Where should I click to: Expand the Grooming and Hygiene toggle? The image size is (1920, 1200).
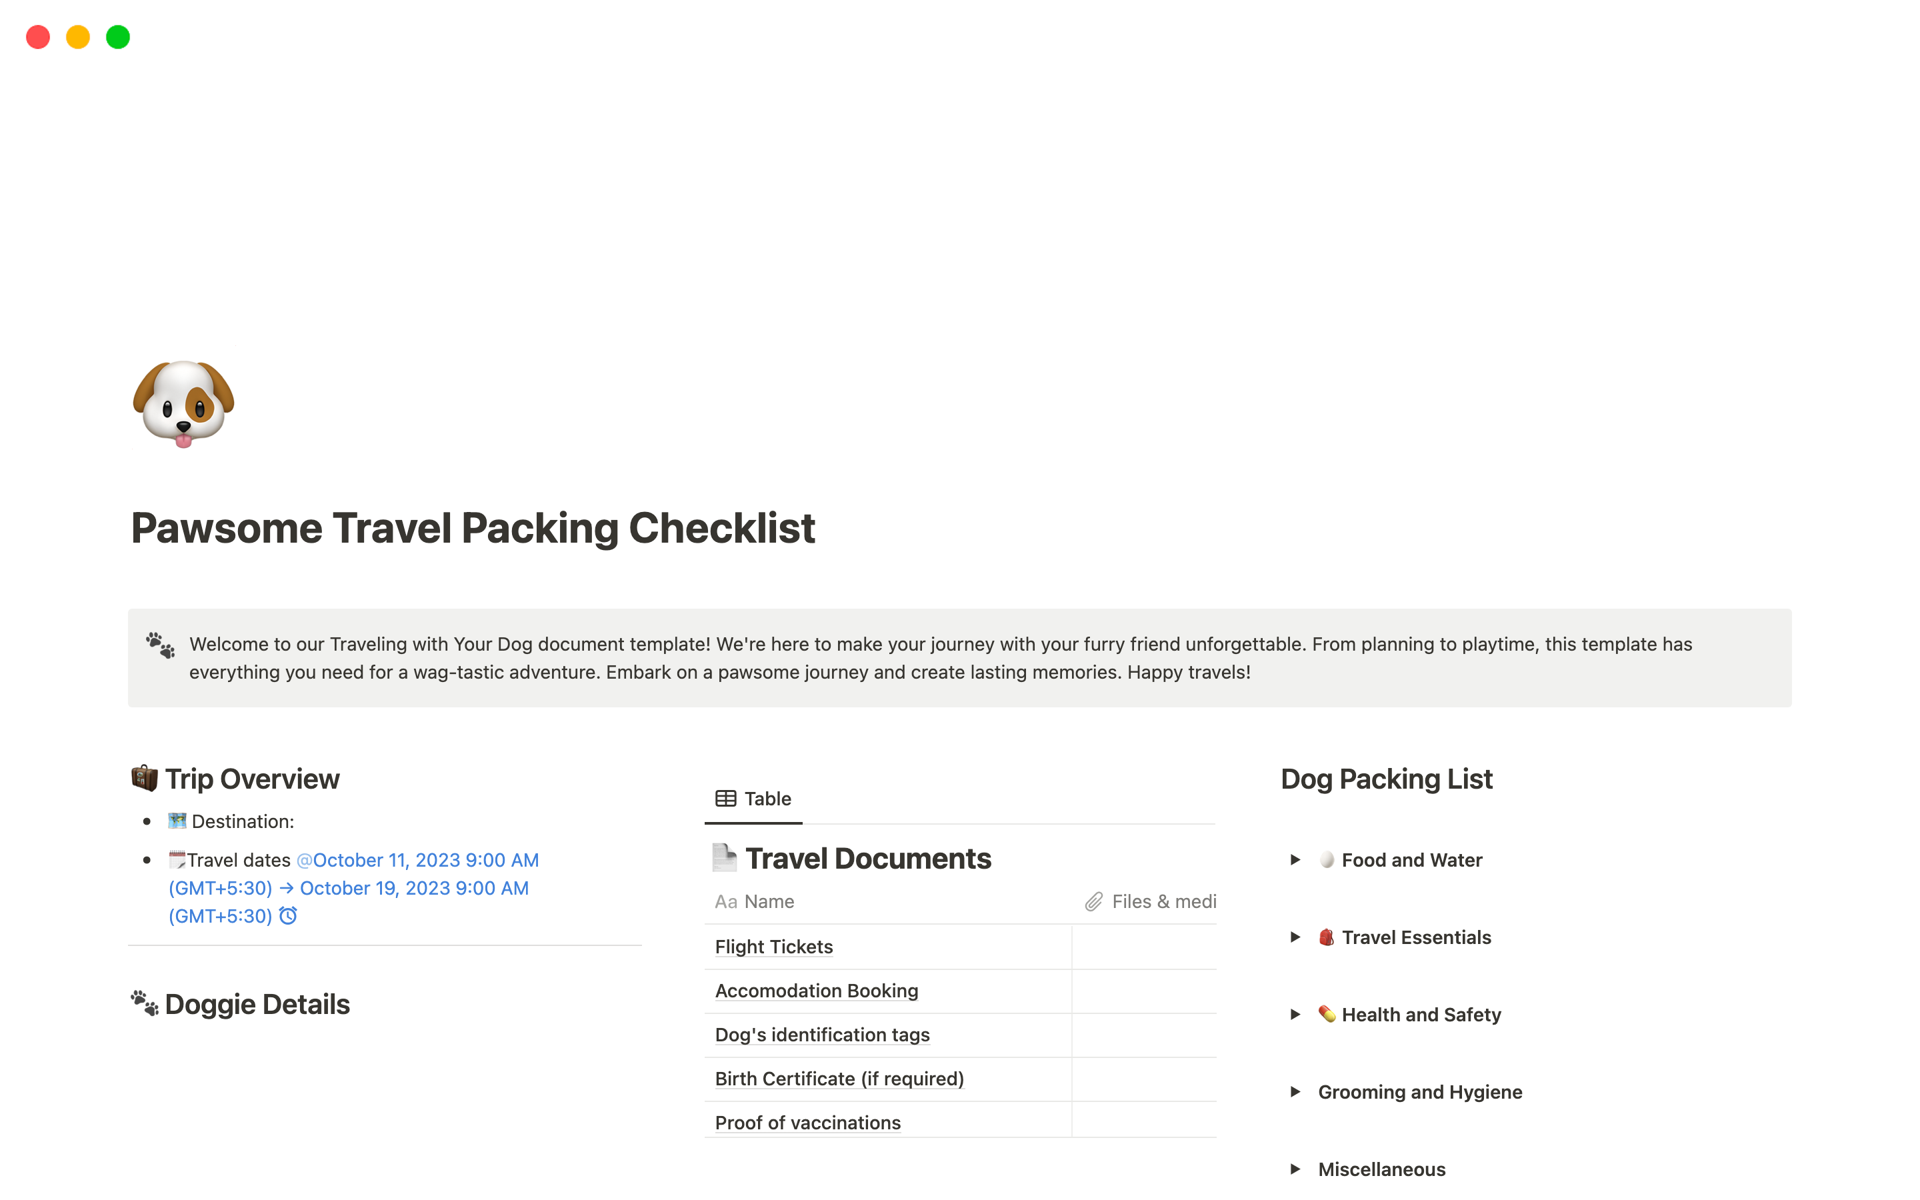pyautogui.click(x=1295, y=1092)
